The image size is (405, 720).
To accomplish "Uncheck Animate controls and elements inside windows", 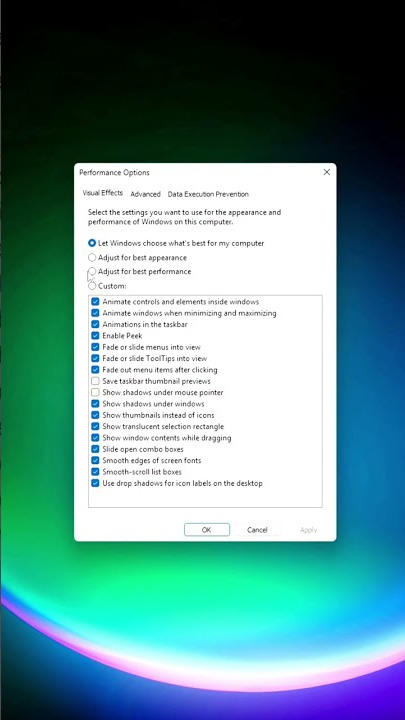I will [95, 302].
